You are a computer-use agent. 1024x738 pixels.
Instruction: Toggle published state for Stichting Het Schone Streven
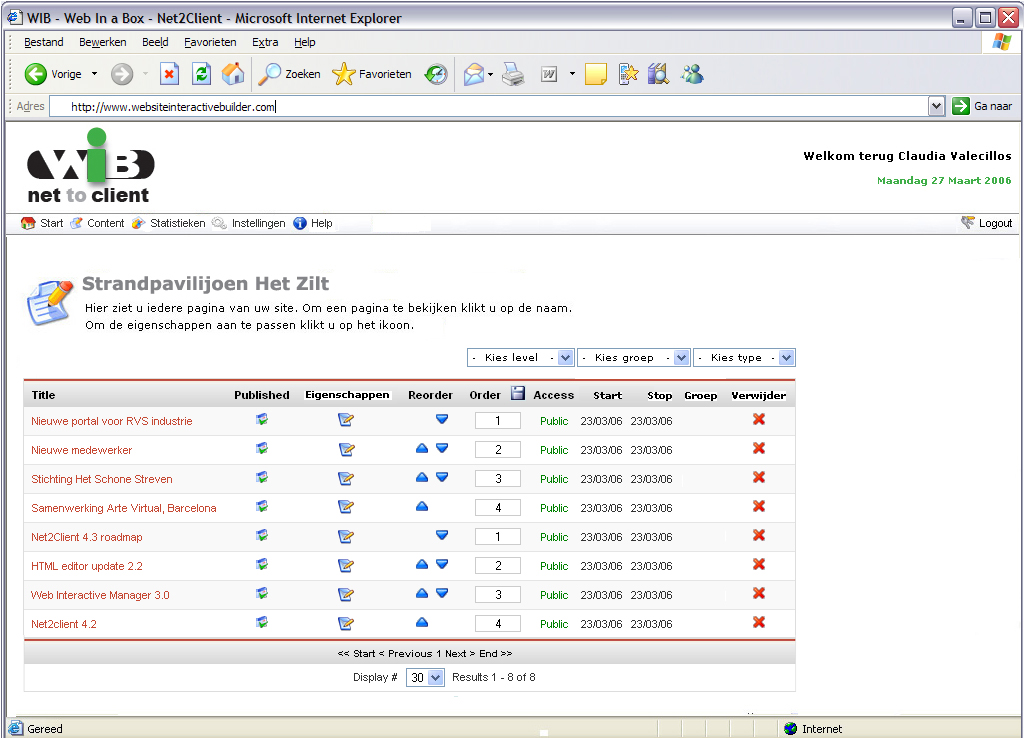pos(262,477)
